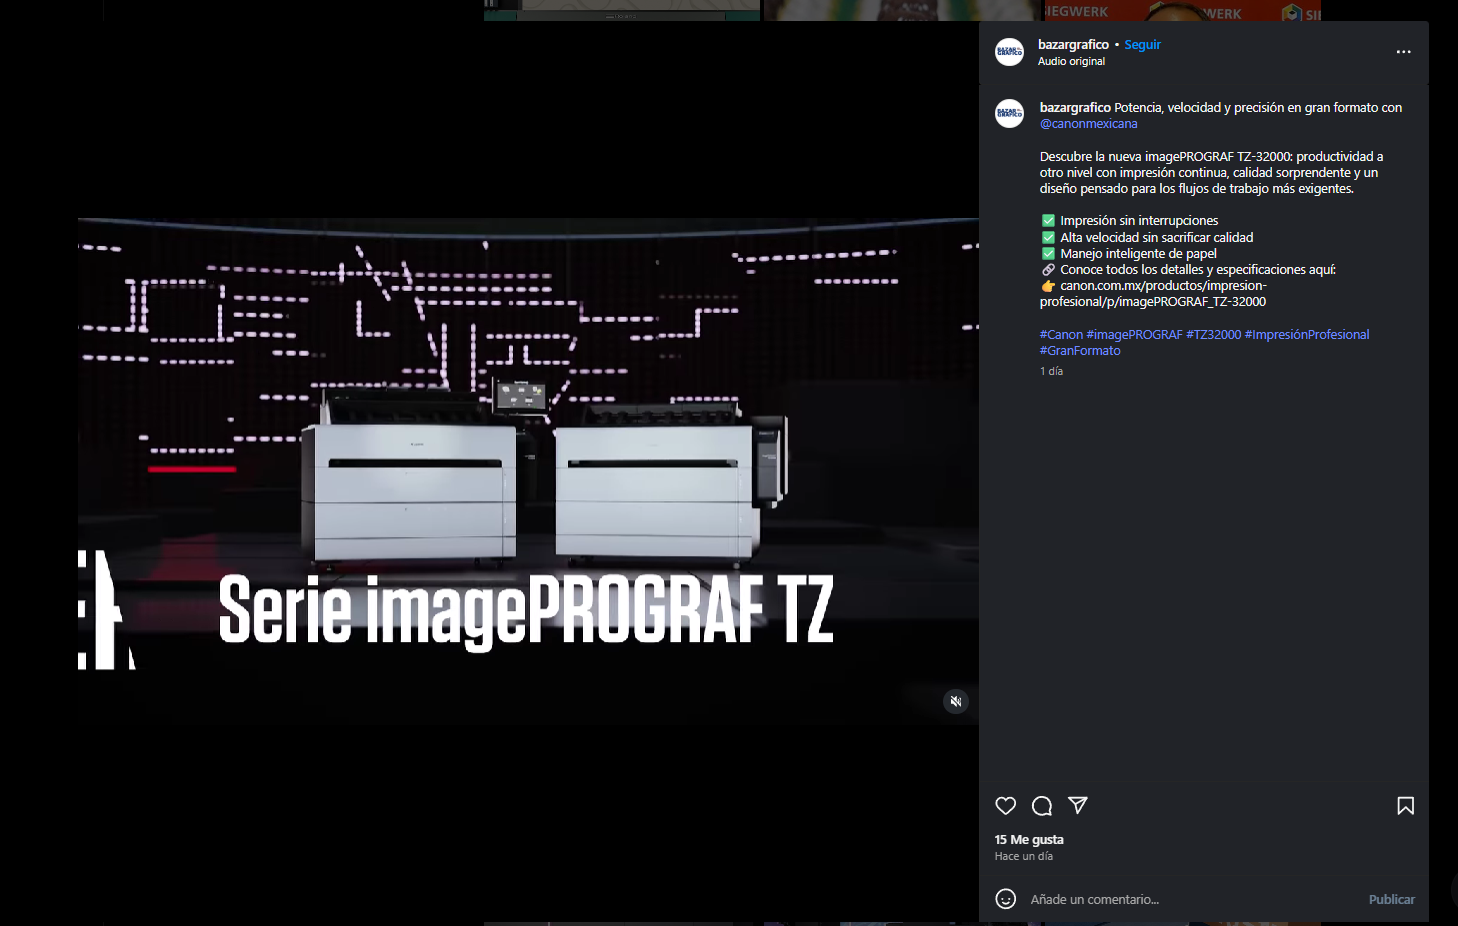Open comments with the speech bubble icon
The height and width of the screenshot is (926, 1458).
[x=1042, y=806]
